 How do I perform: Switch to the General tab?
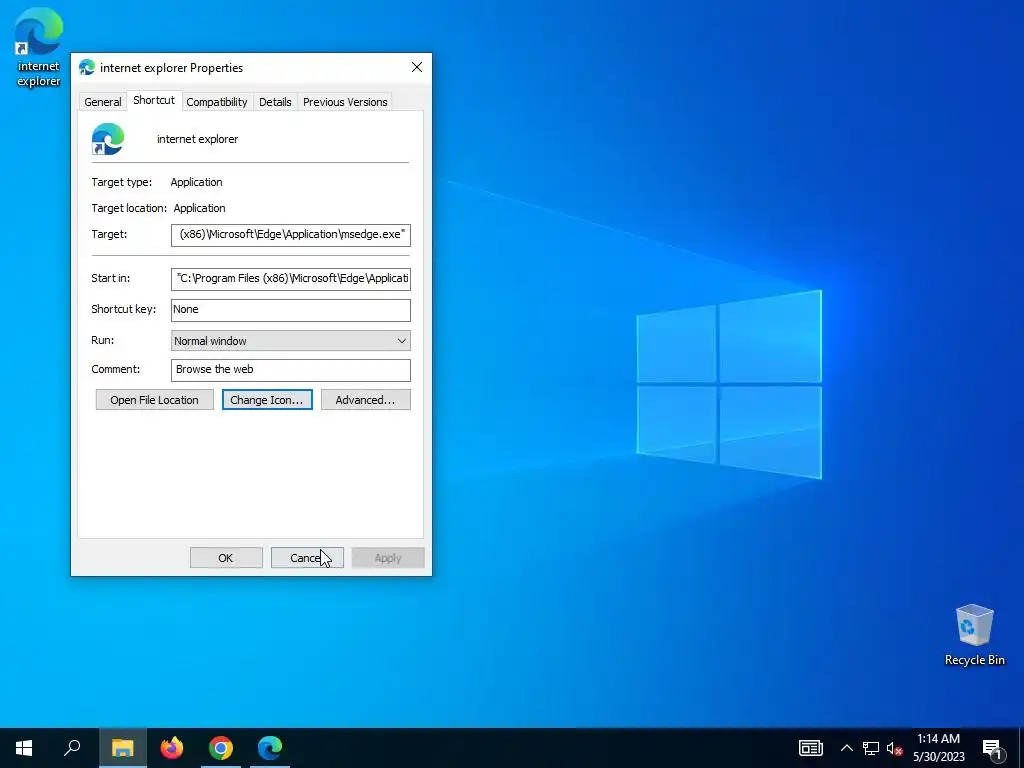click(103, 102)
